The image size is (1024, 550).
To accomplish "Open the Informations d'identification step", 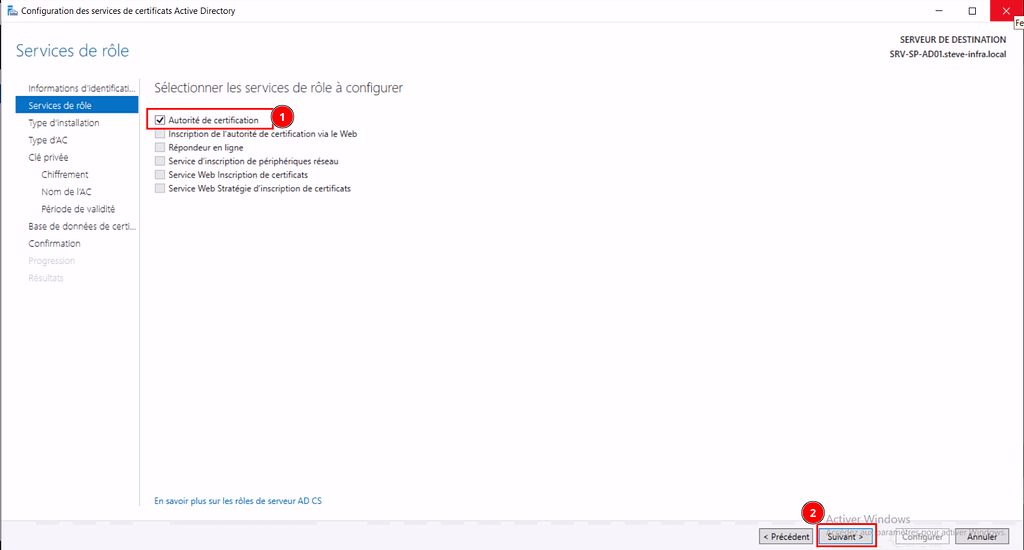I will [81, 88].
